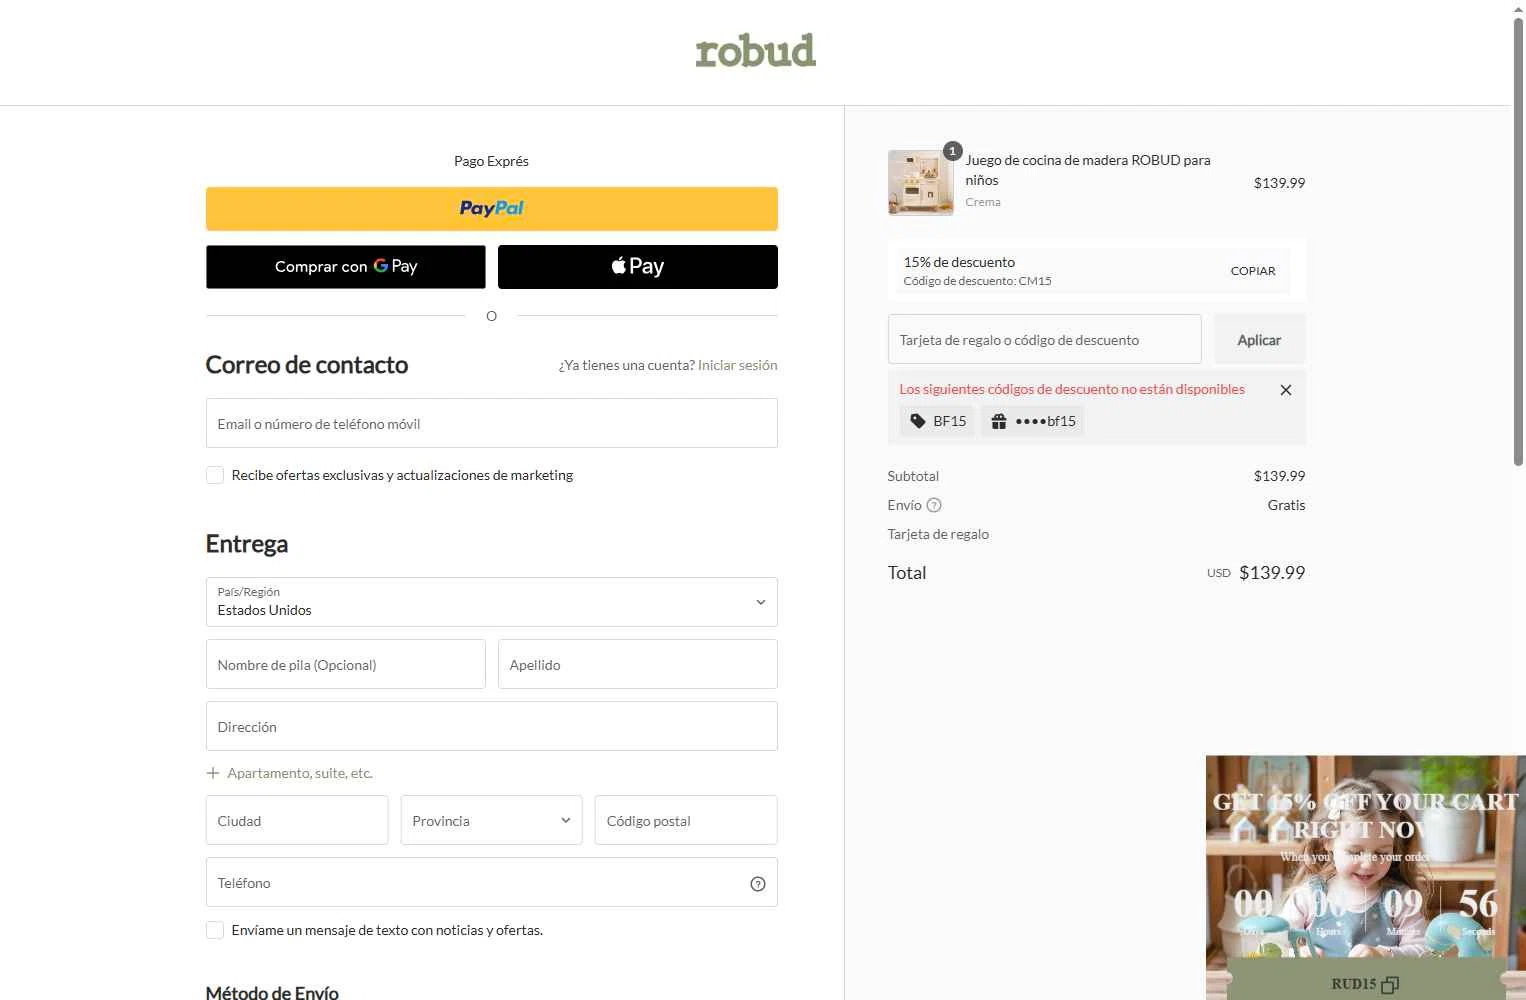Dismiss the unavailable discount codes error
Screen dimensions: 1526x1000
pyautogui.click(x=1286, y=390)
